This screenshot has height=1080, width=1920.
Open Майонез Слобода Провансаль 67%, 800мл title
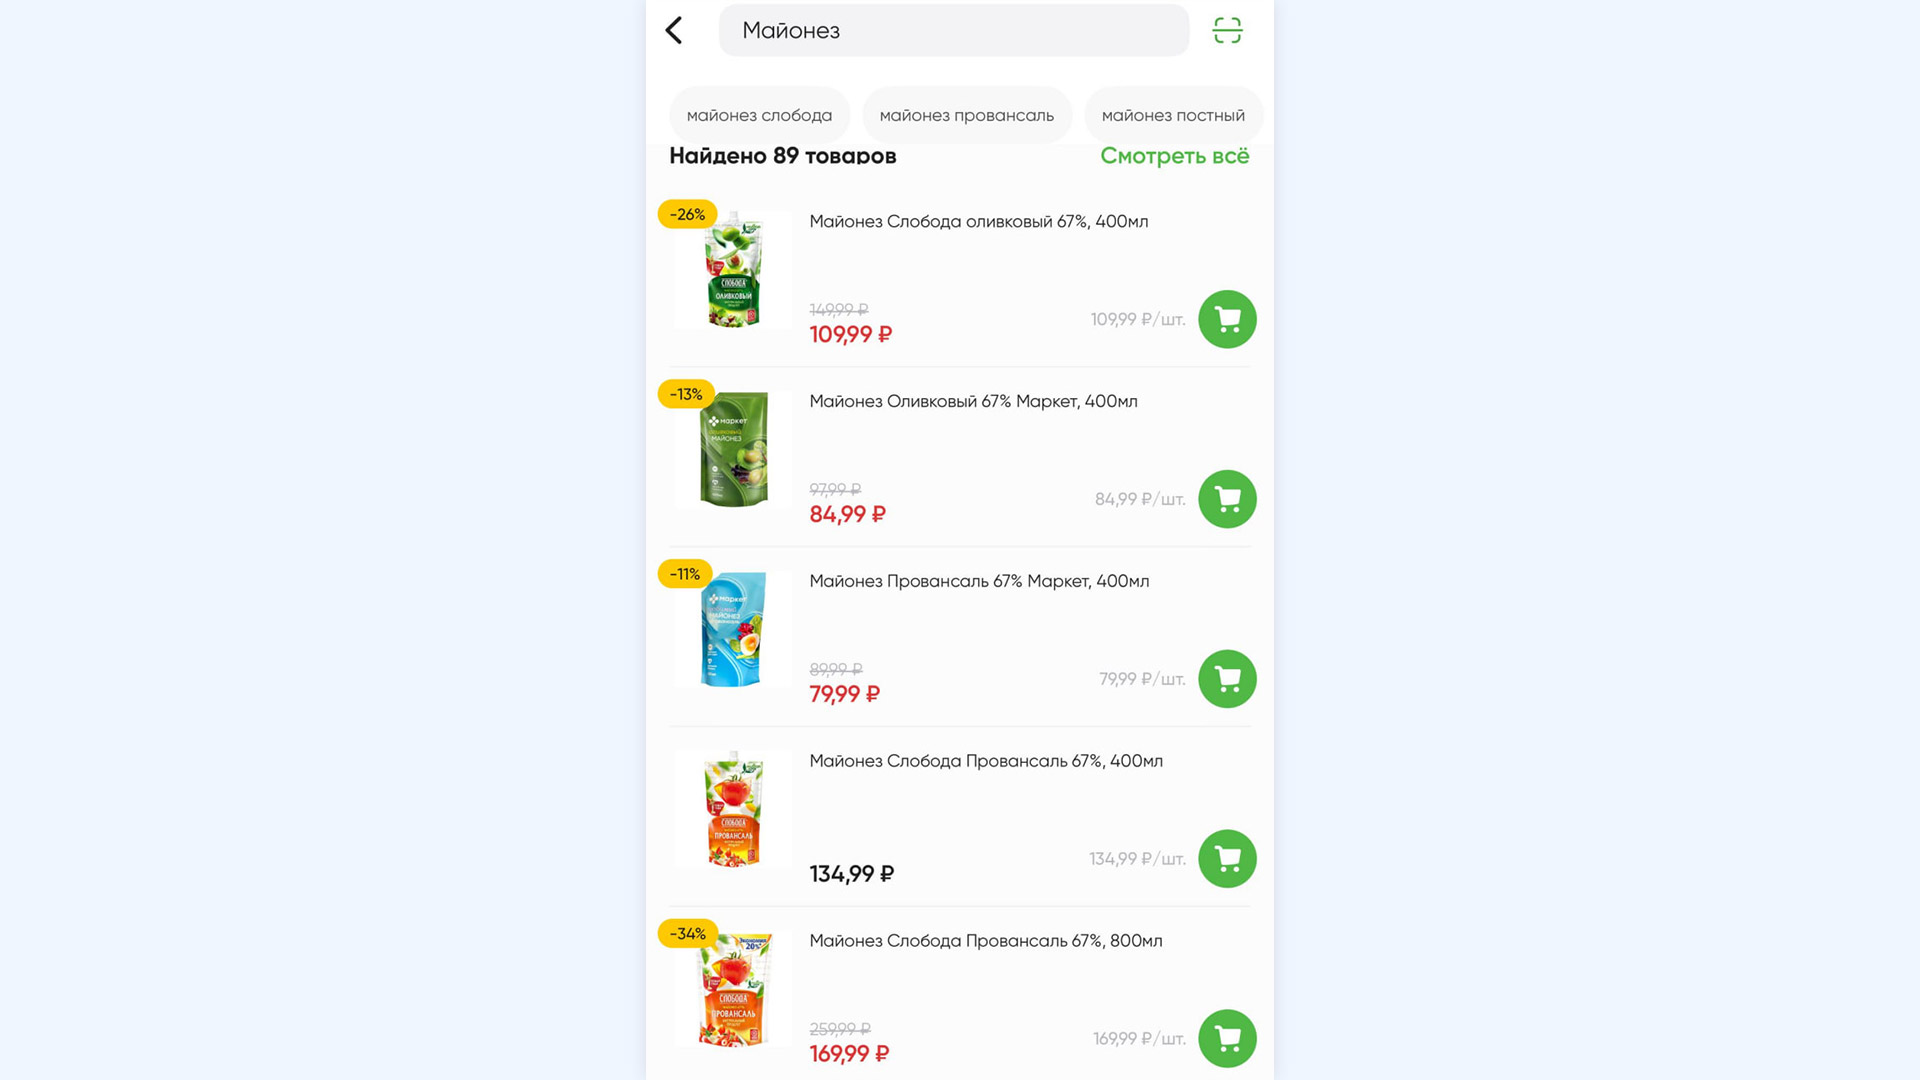coord(986,941)
